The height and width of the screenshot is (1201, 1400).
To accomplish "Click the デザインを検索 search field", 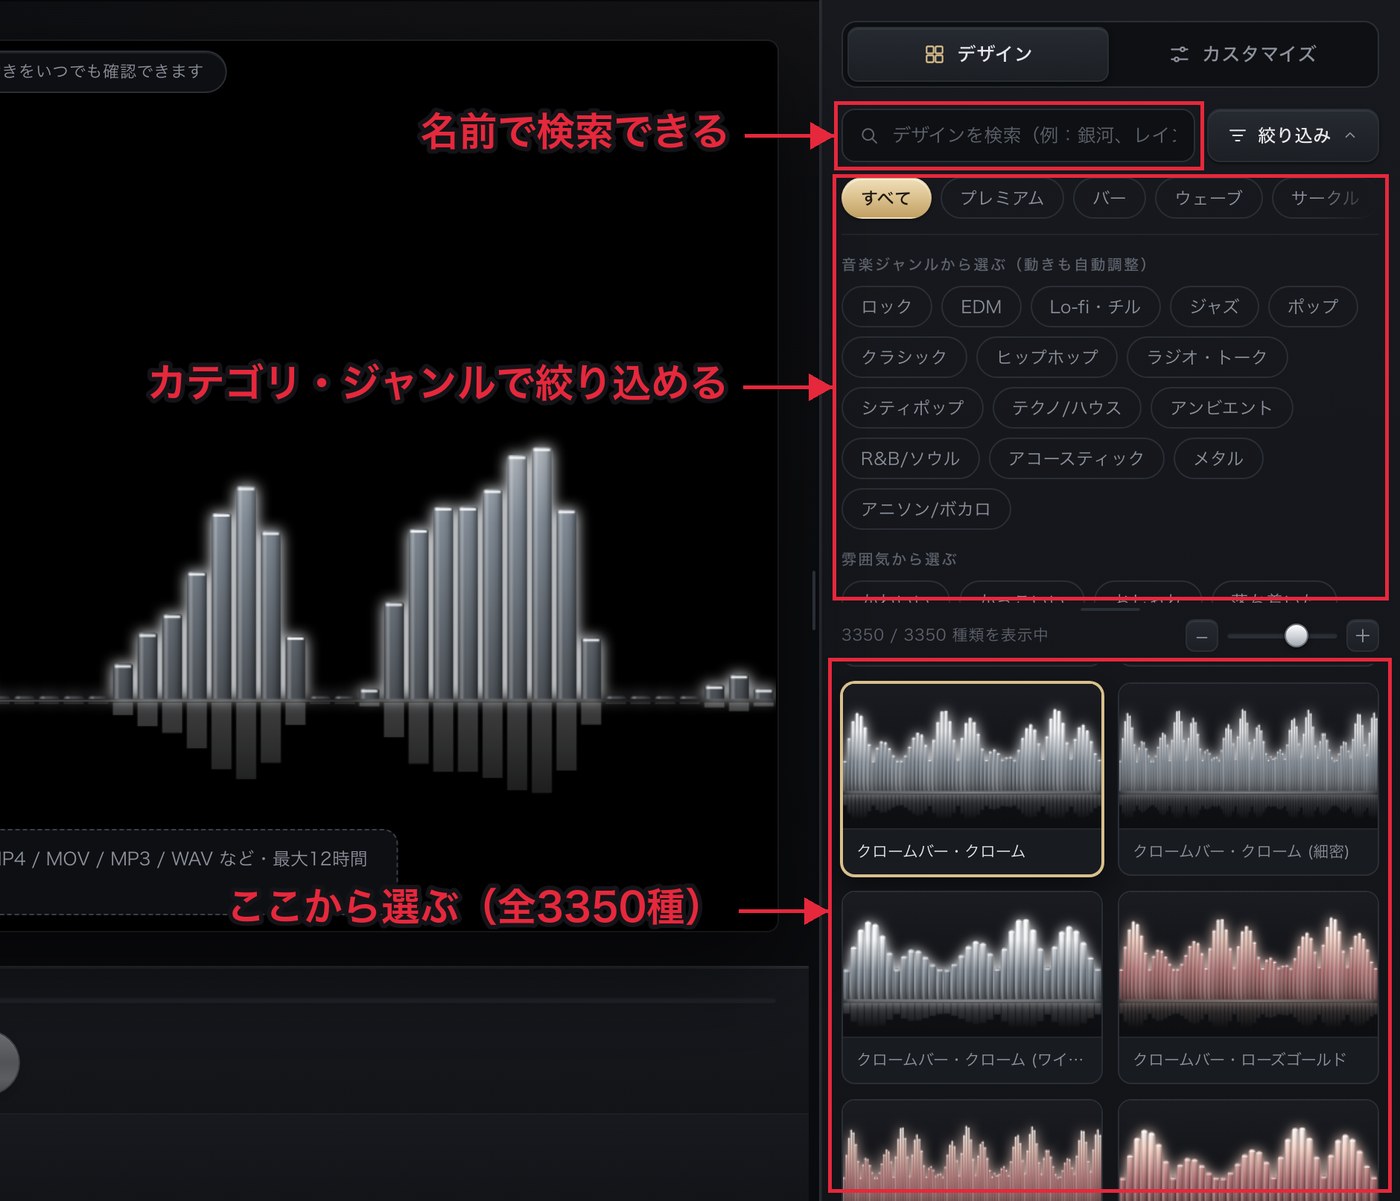I will tap(1019, 135).
